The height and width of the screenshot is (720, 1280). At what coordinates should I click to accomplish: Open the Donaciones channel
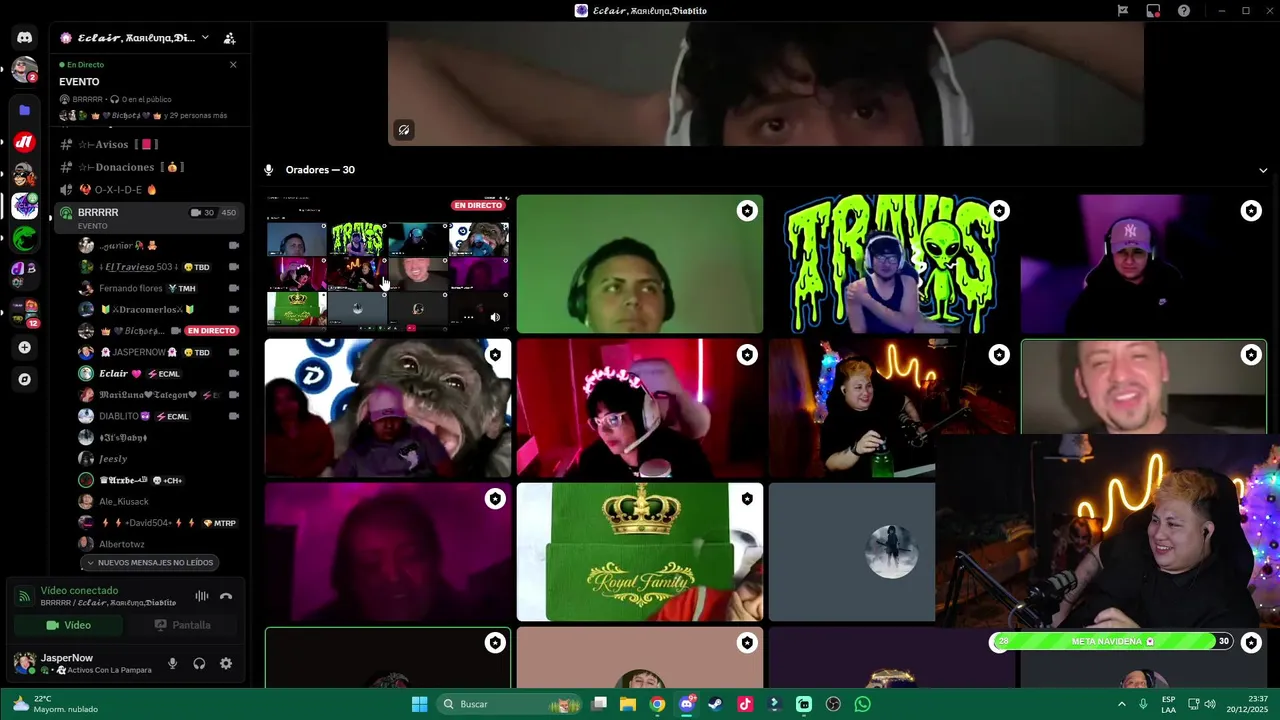150,167
